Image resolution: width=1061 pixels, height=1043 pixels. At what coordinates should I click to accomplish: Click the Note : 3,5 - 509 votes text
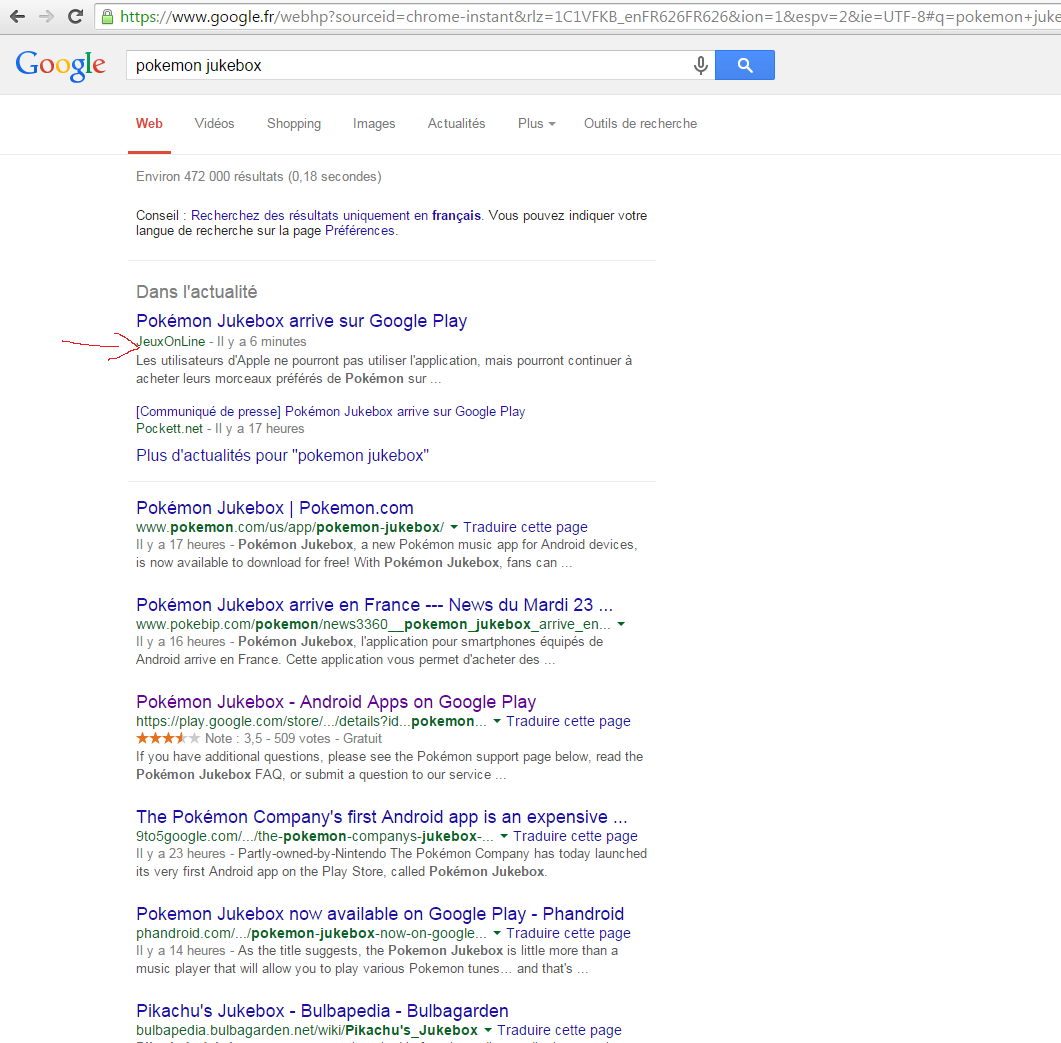(x=268, y=738)
